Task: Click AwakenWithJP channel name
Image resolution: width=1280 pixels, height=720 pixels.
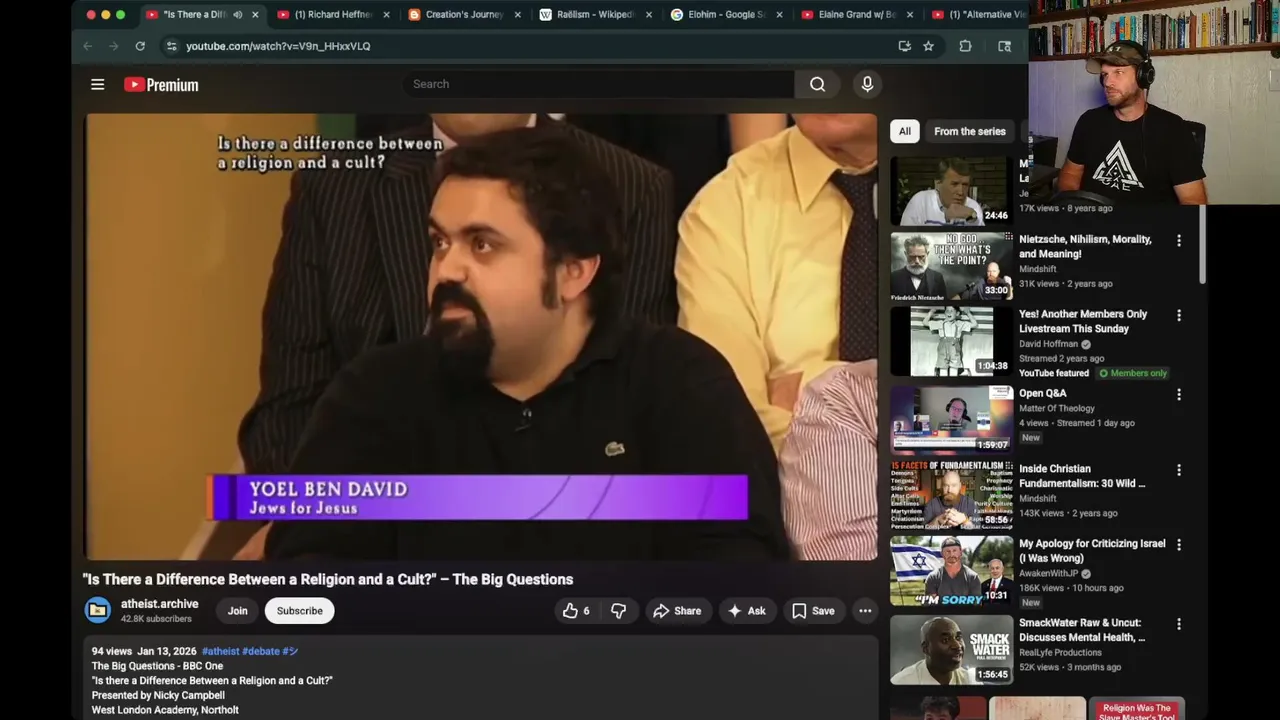Action: tap(1049, 574)
